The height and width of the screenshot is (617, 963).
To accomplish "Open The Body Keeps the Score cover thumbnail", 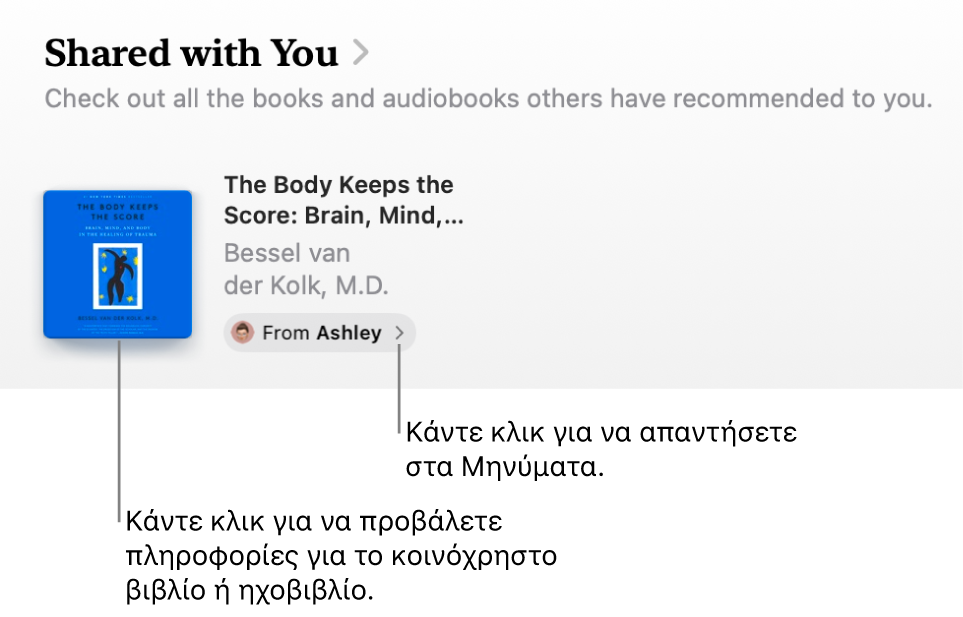I will pos(117,264).
